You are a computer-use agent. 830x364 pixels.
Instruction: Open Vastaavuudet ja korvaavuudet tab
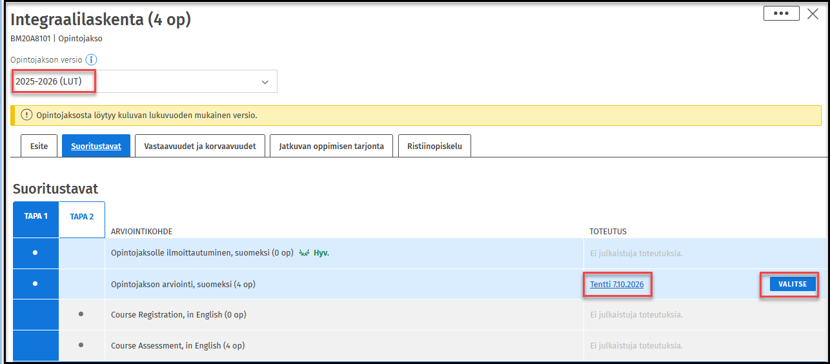[200, 146]
